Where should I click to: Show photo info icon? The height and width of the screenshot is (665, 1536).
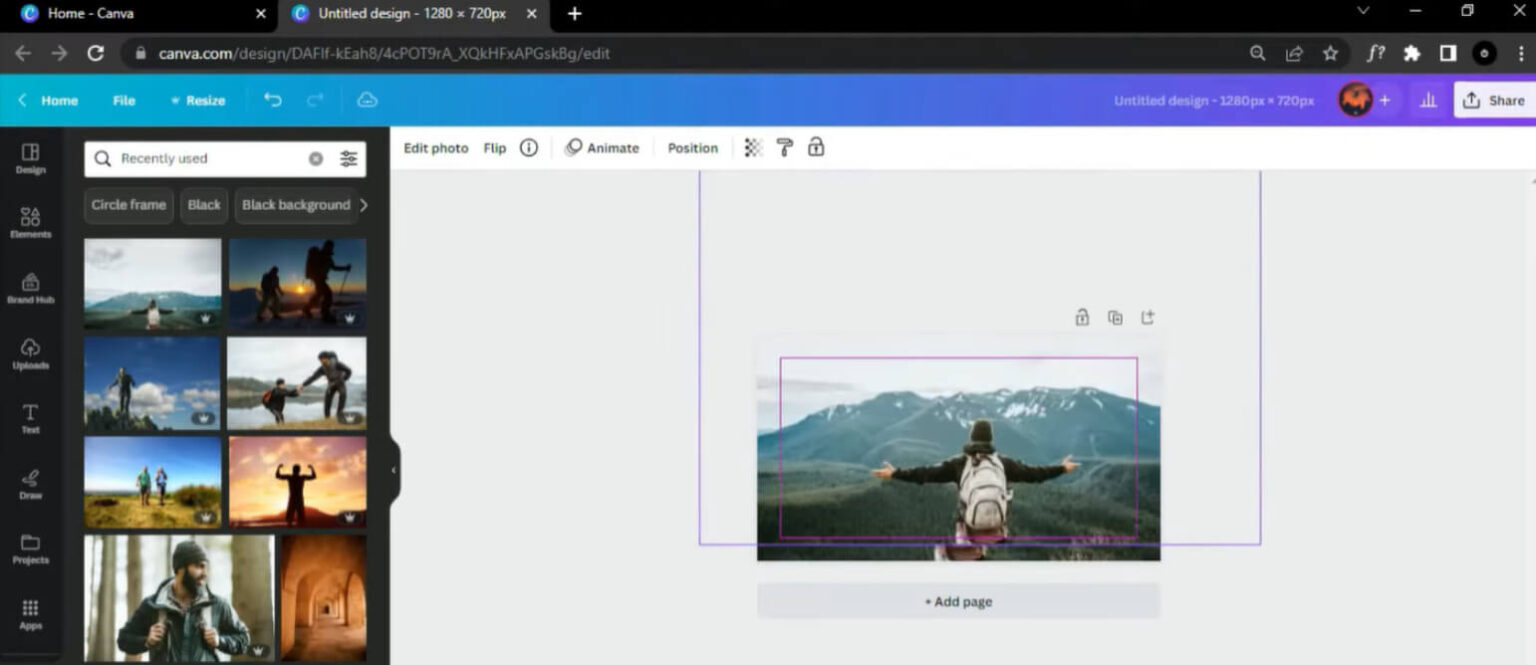pyautogui.click(x=529, y=148)
